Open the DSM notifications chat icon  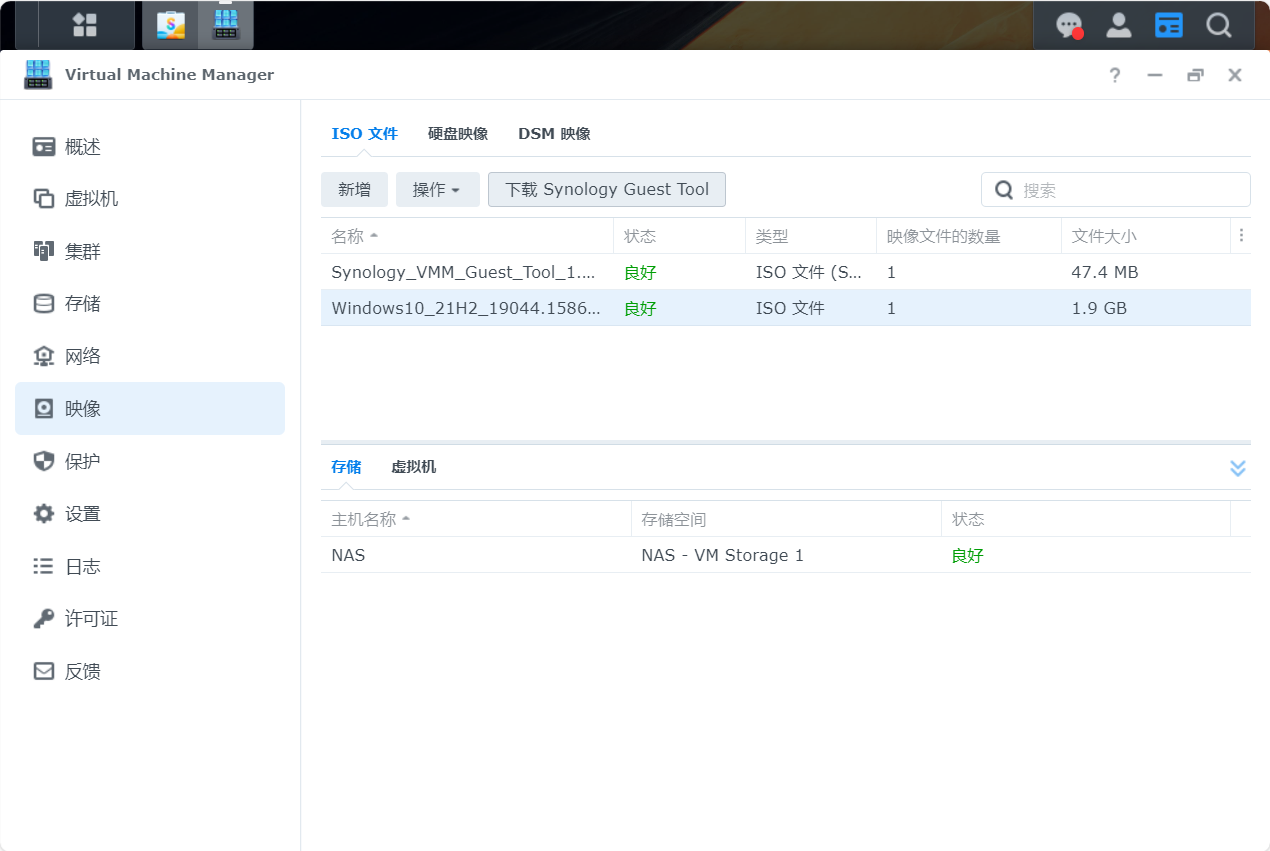tap(1069, 25)
